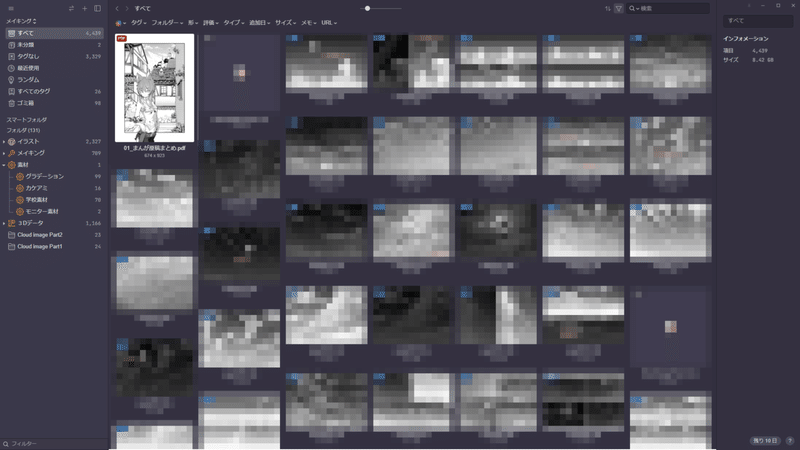Toggle the sidebar layout icon
800x450 pixels.
97,9
